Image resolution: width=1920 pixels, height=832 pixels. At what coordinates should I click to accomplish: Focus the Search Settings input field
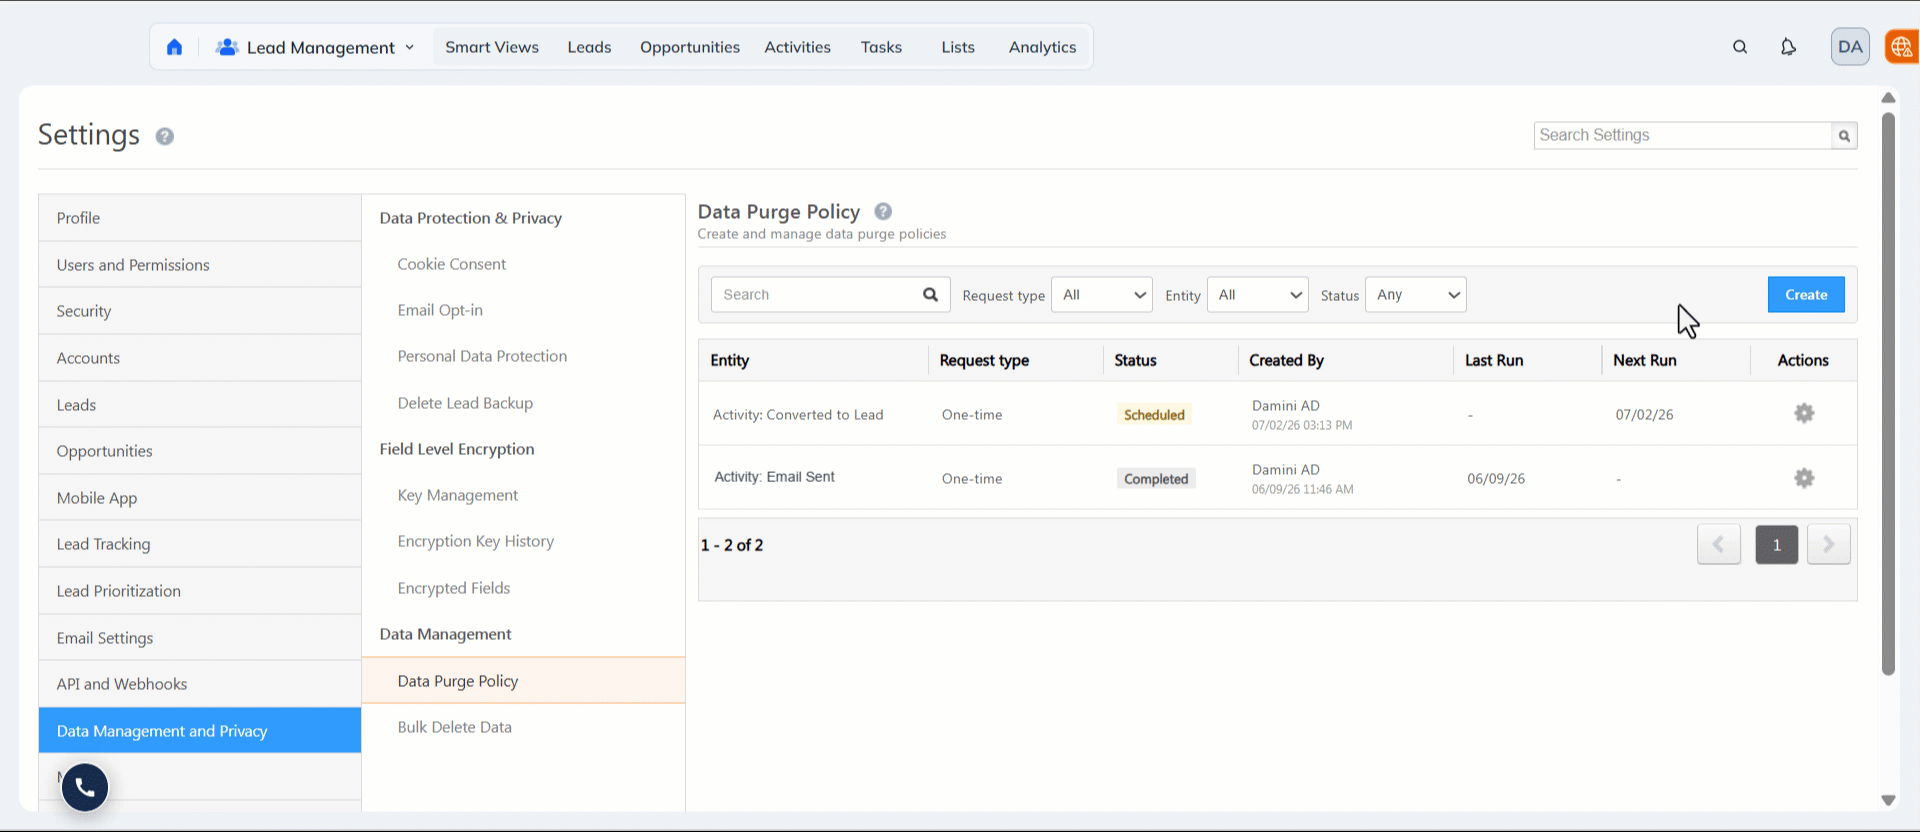pyautogui.click(x=1683, y=135)
